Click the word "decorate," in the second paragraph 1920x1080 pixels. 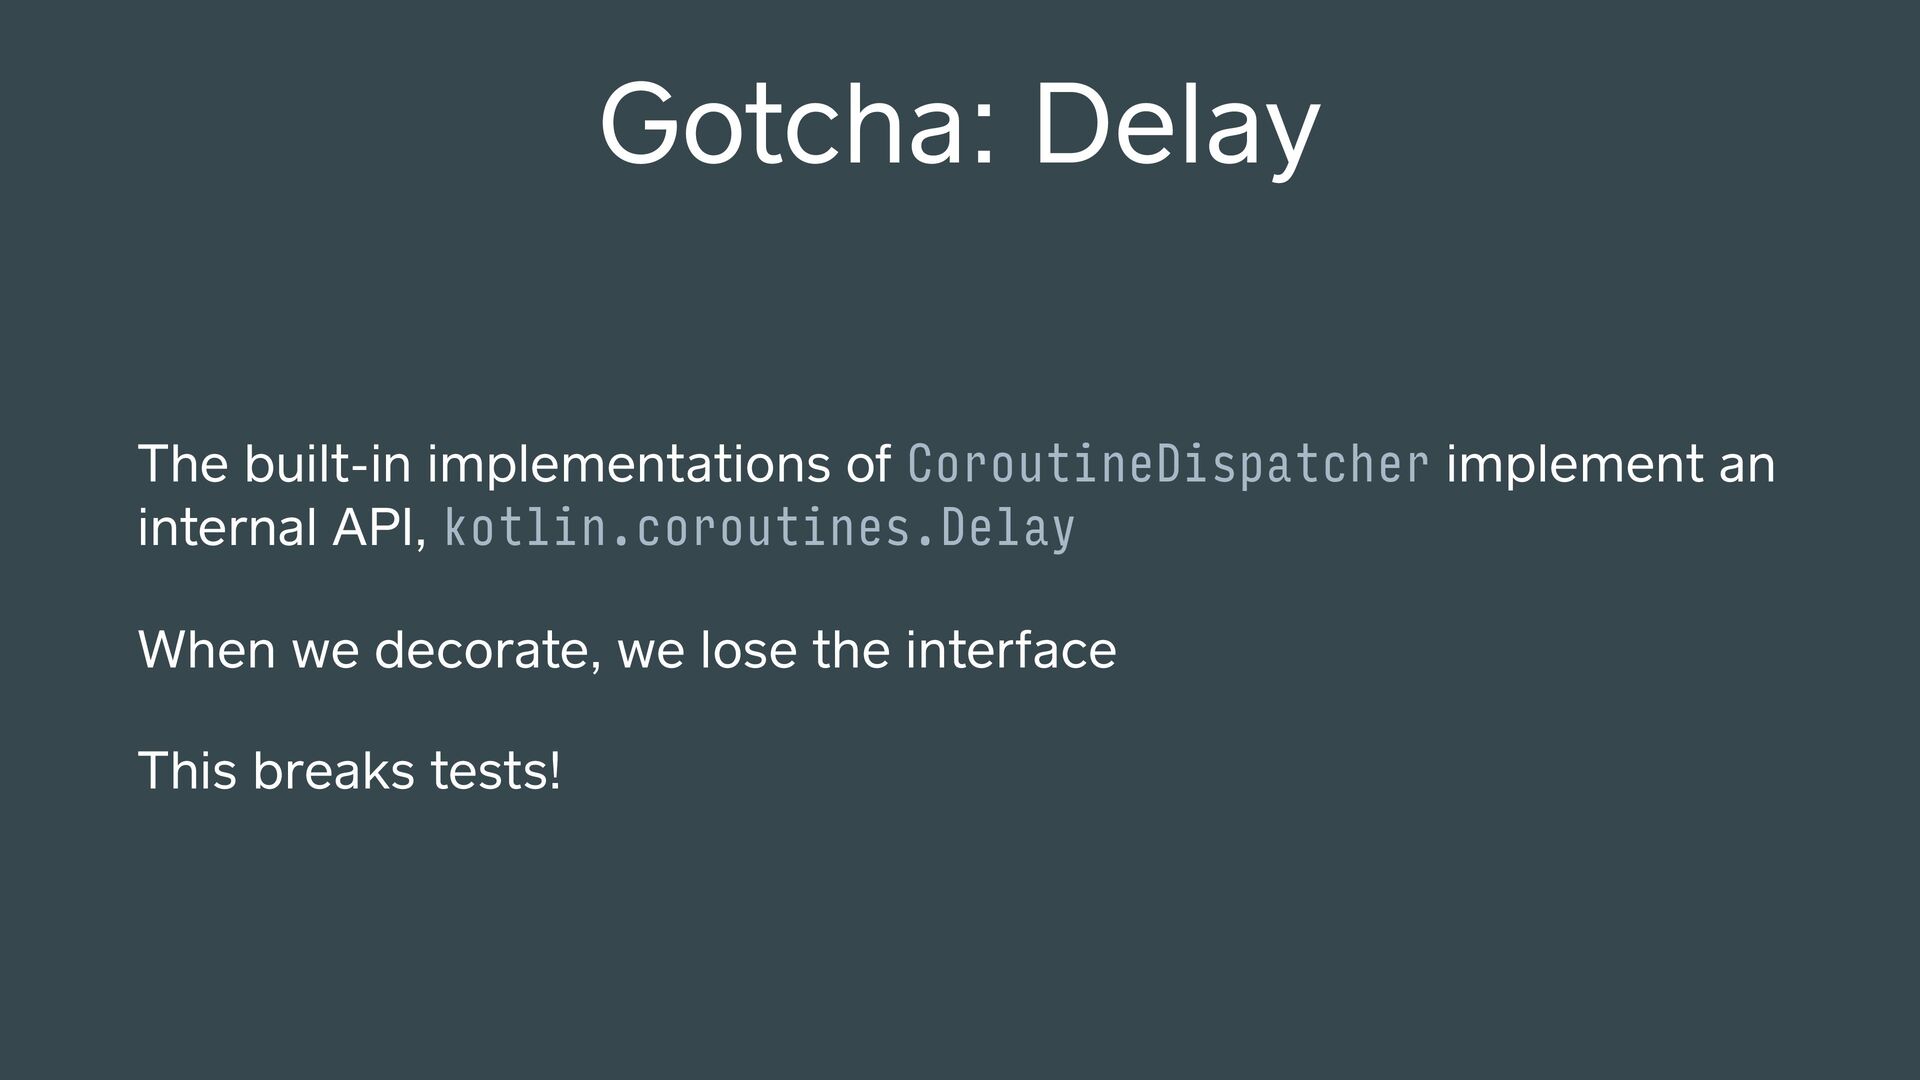coord(487,650)
